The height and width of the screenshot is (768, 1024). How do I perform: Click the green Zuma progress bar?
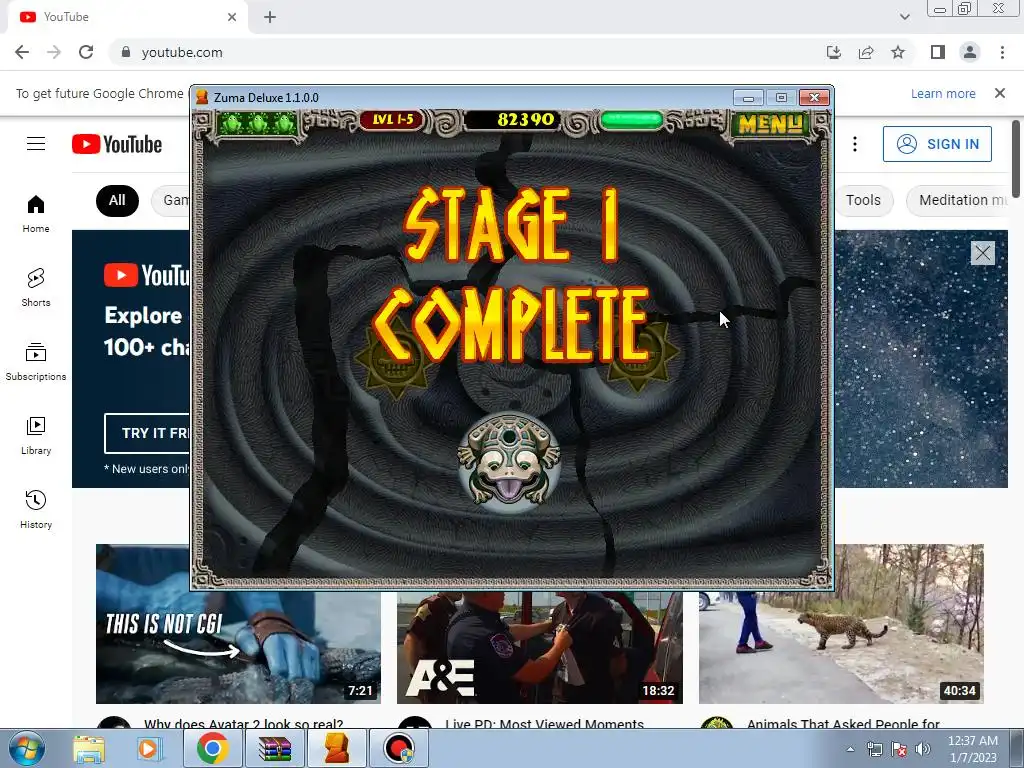click(x=632, y=120)
